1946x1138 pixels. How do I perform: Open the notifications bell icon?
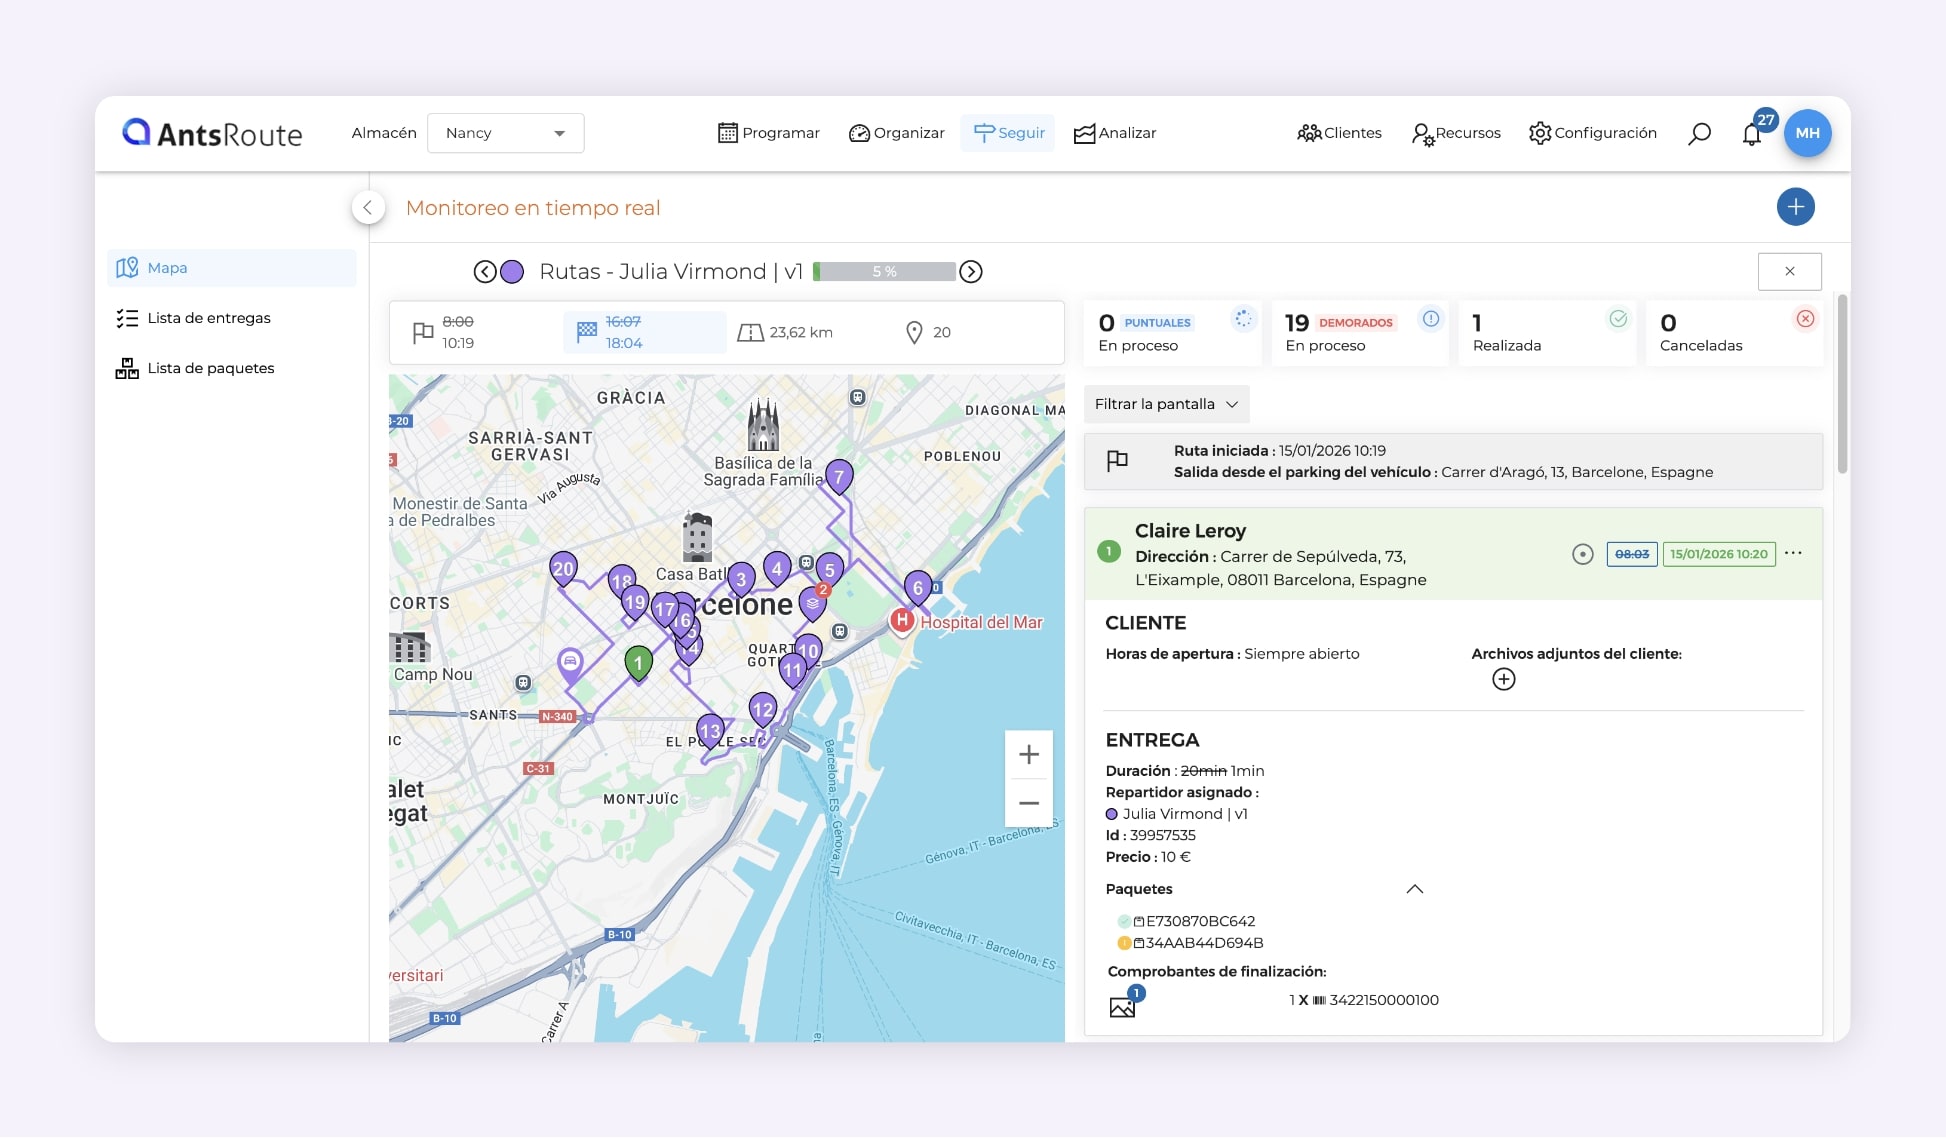[x=1751, y=134]
